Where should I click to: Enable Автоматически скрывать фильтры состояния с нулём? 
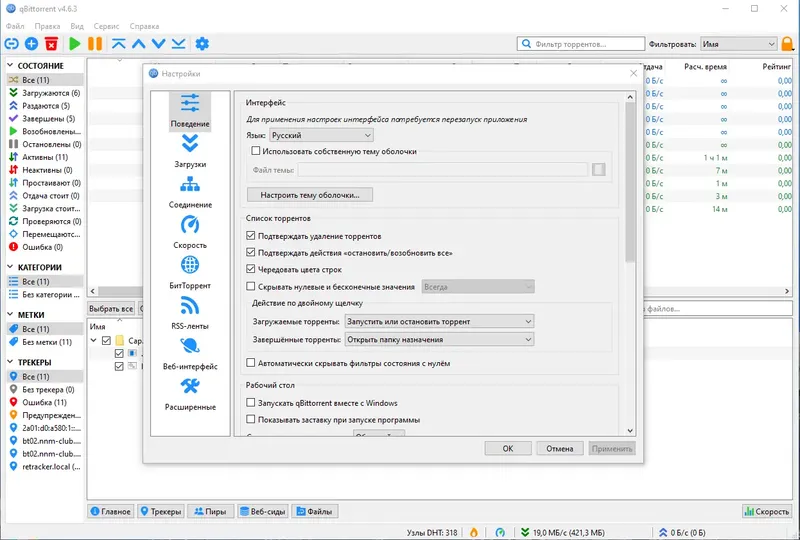(251, 363)
